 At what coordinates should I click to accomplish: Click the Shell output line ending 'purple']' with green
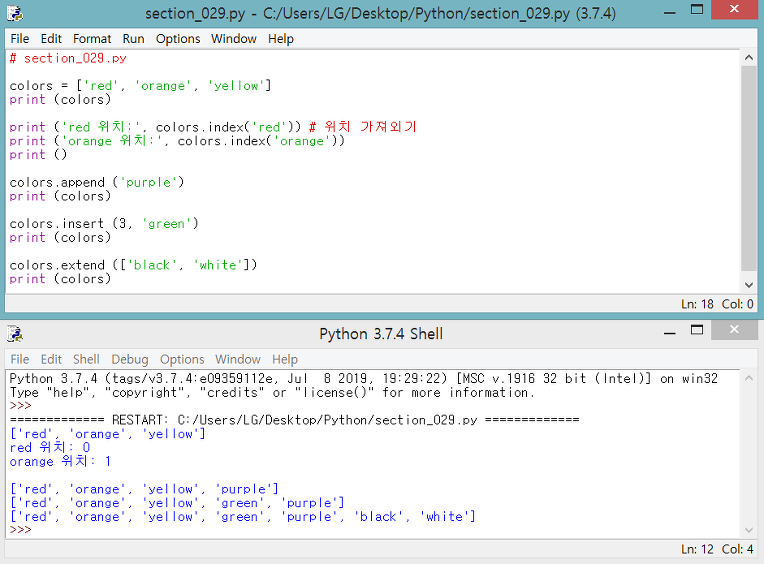click(177, 503)
